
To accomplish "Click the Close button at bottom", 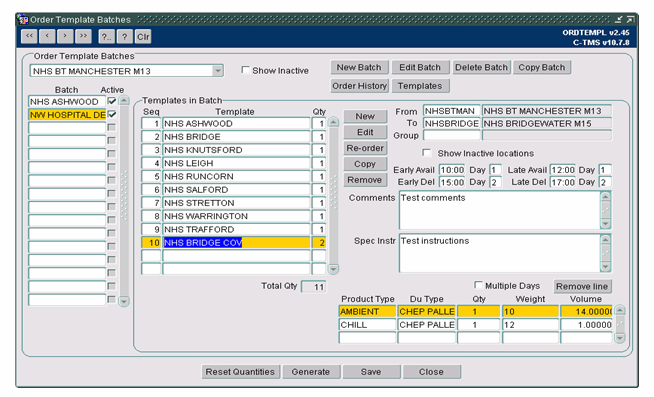I will (x=432, y=372).
